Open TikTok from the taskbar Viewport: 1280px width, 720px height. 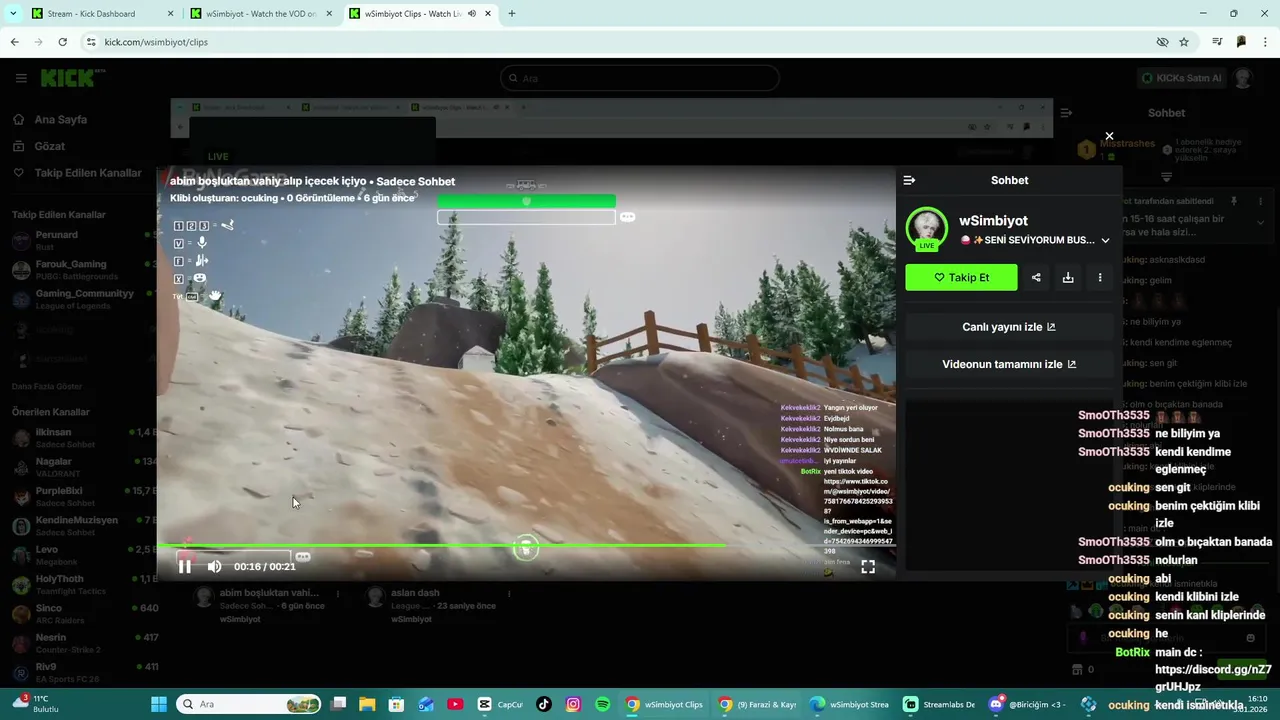(x=544, y=704)
